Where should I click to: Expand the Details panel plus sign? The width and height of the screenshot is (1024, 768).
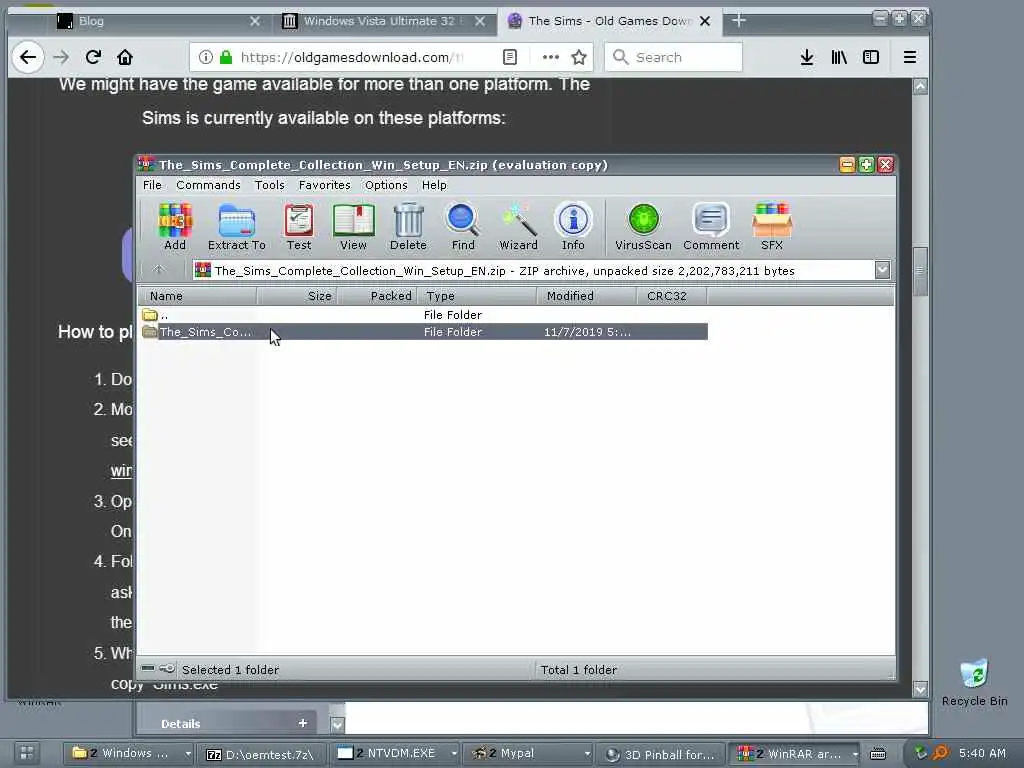[302, 723]
